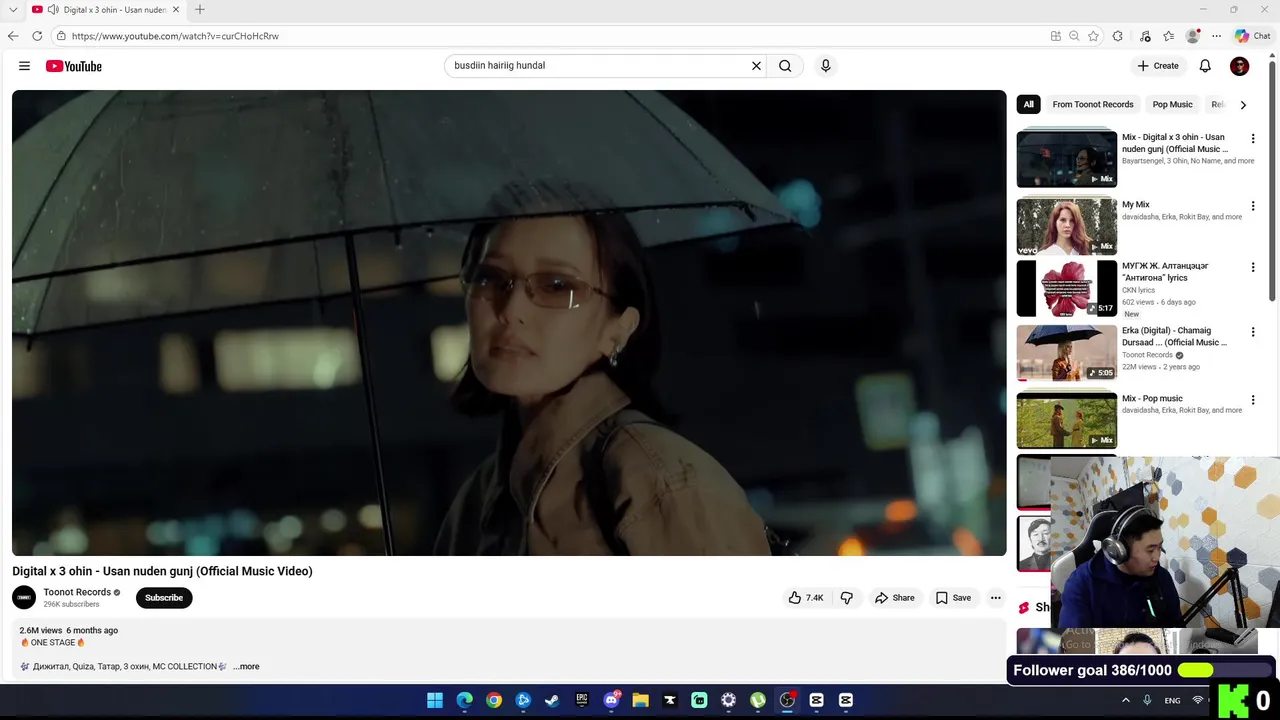The image size is (1280, 720).
Task: Select the Pop Music chip
Action: coord(1172,104)
